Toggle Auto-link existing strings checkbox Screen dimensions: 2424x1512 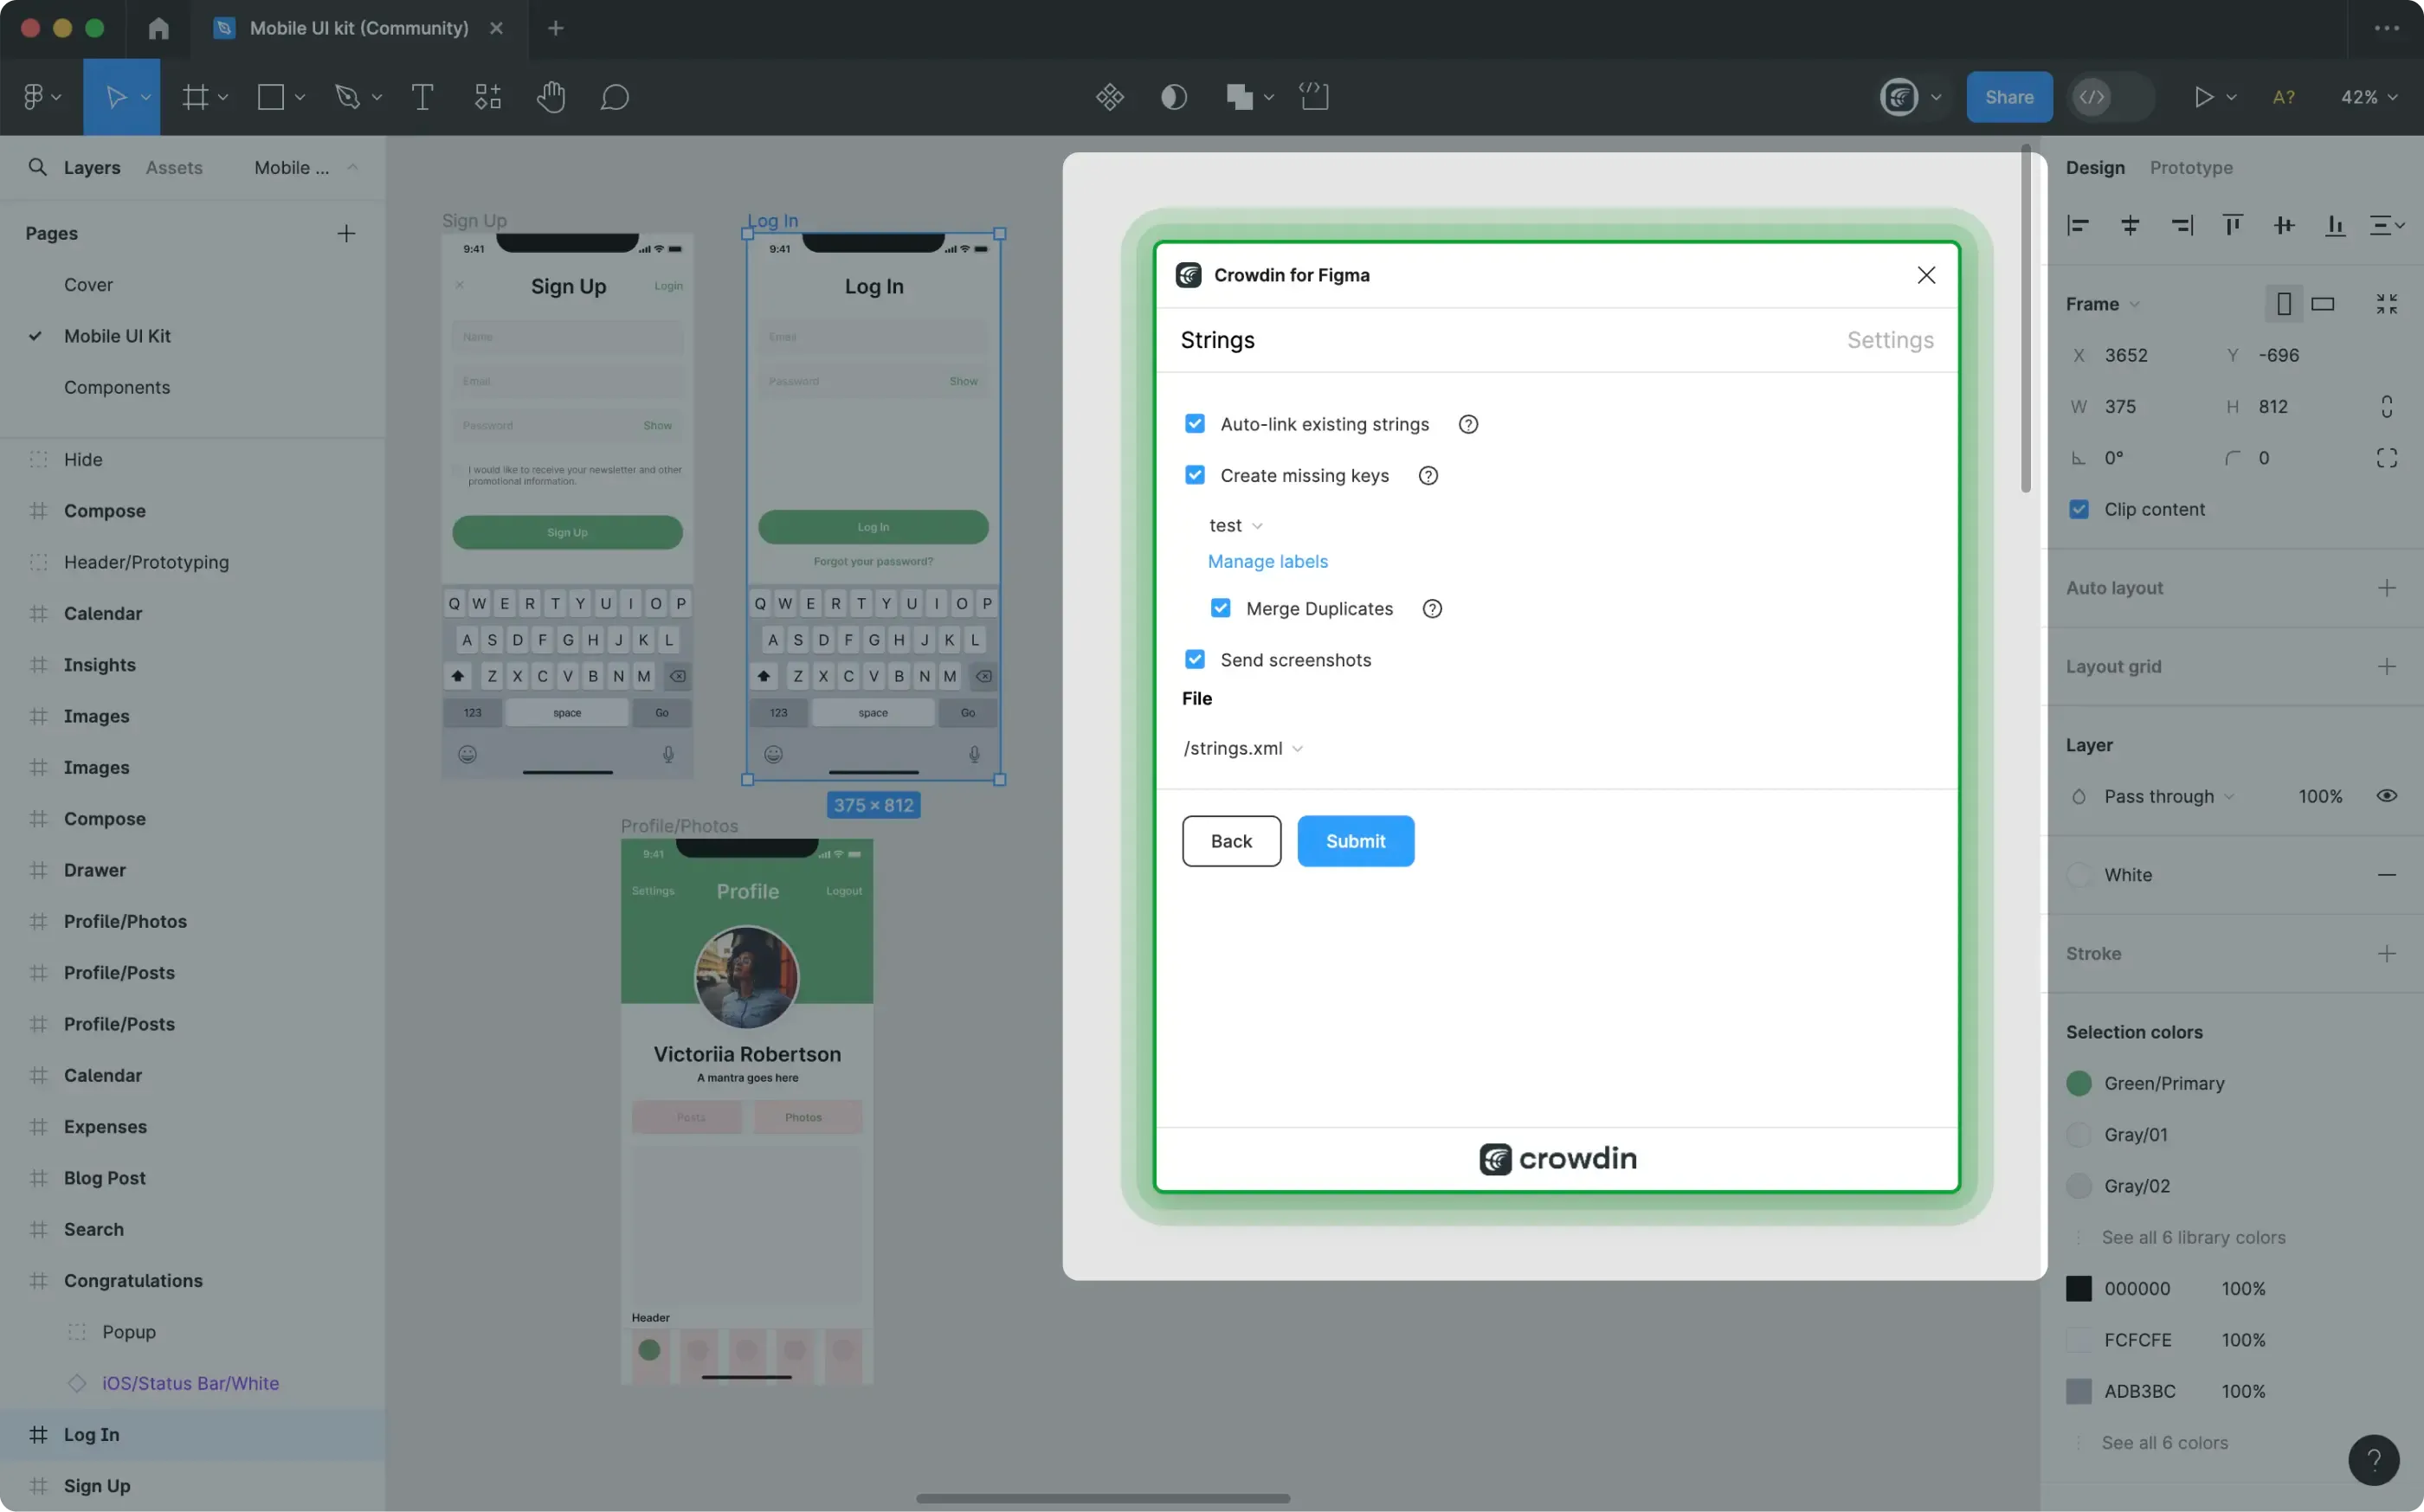[x=1194, y=425]
